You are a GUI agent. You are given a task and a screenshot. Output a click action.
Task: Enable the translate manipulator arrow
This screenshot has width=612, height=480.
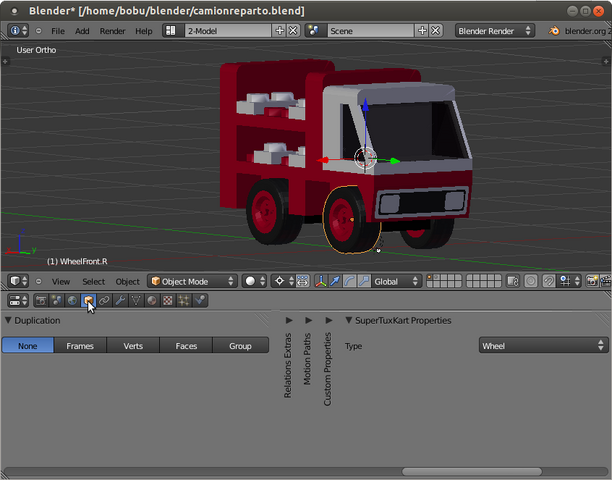(335, 281)
